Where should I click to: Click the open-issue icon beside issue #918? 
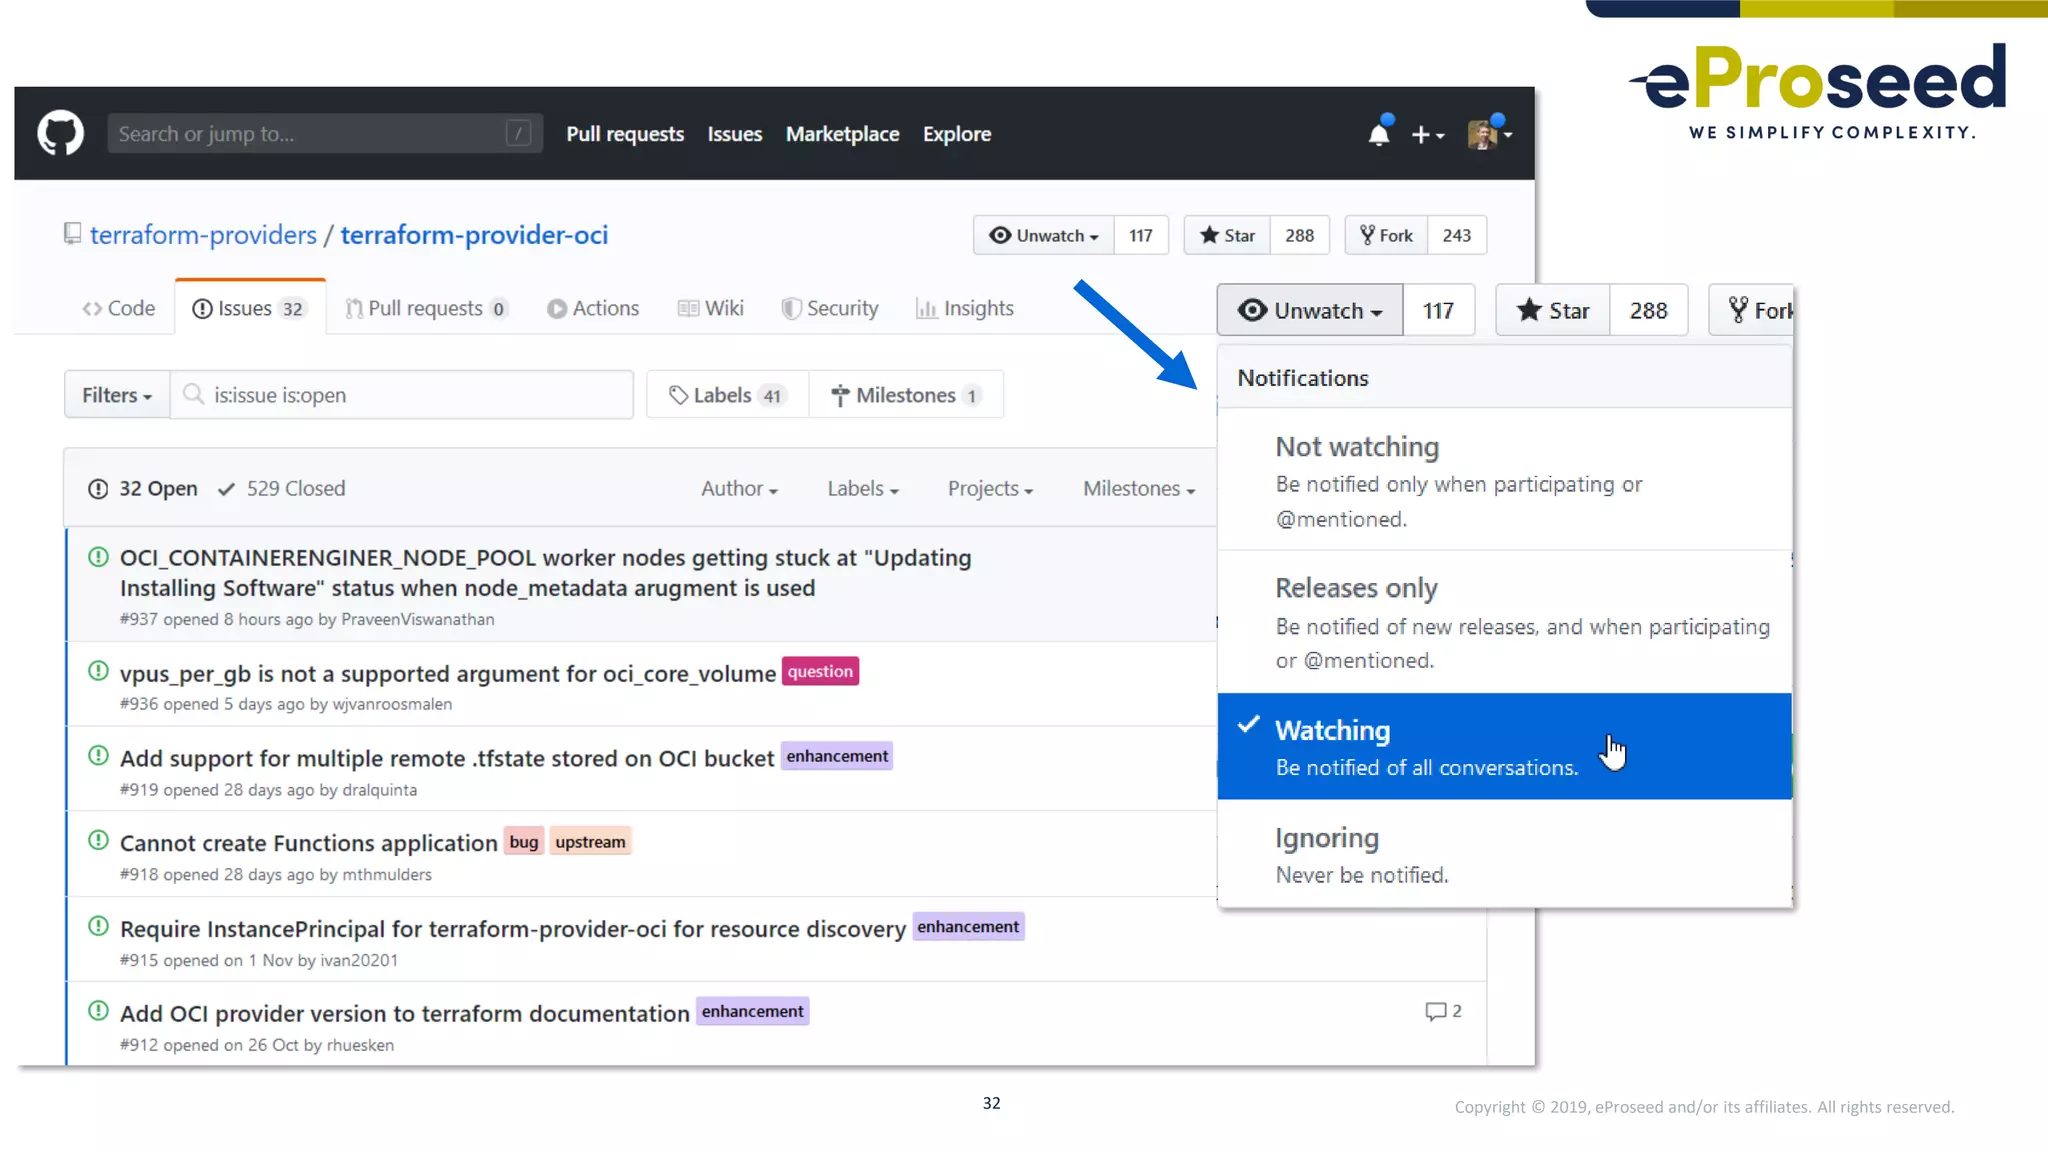point(98,841)
